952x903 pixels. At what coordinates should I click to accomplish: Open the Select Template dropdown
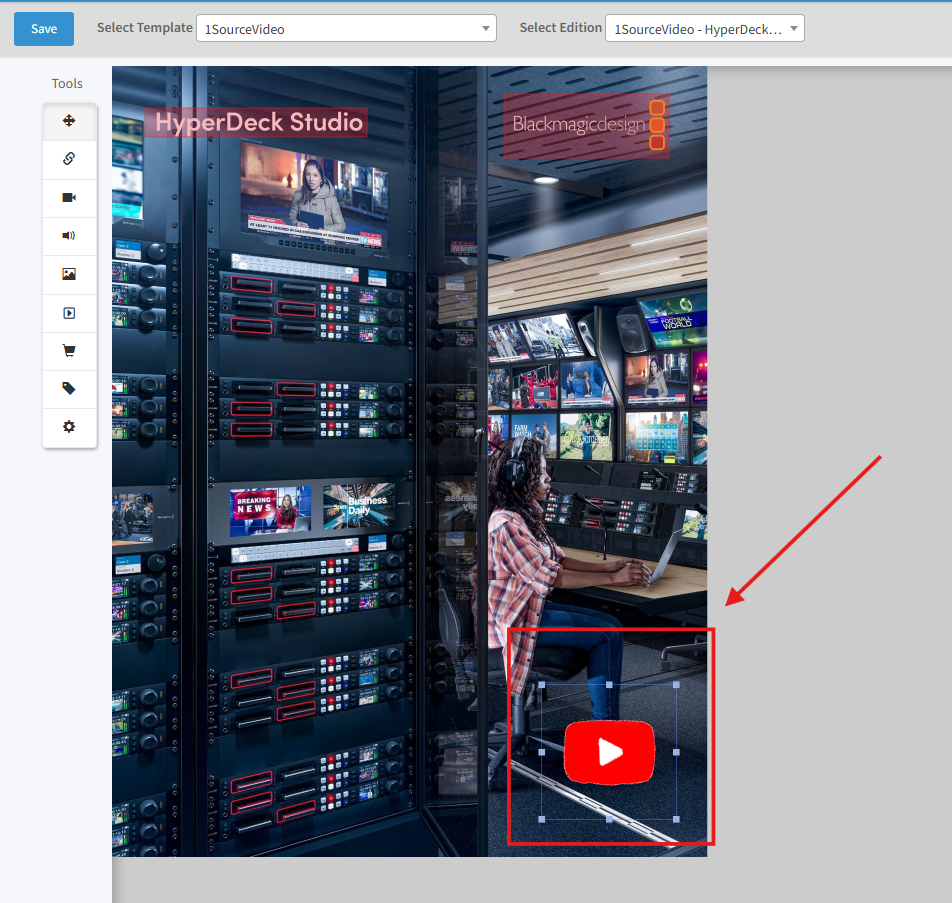346,29
